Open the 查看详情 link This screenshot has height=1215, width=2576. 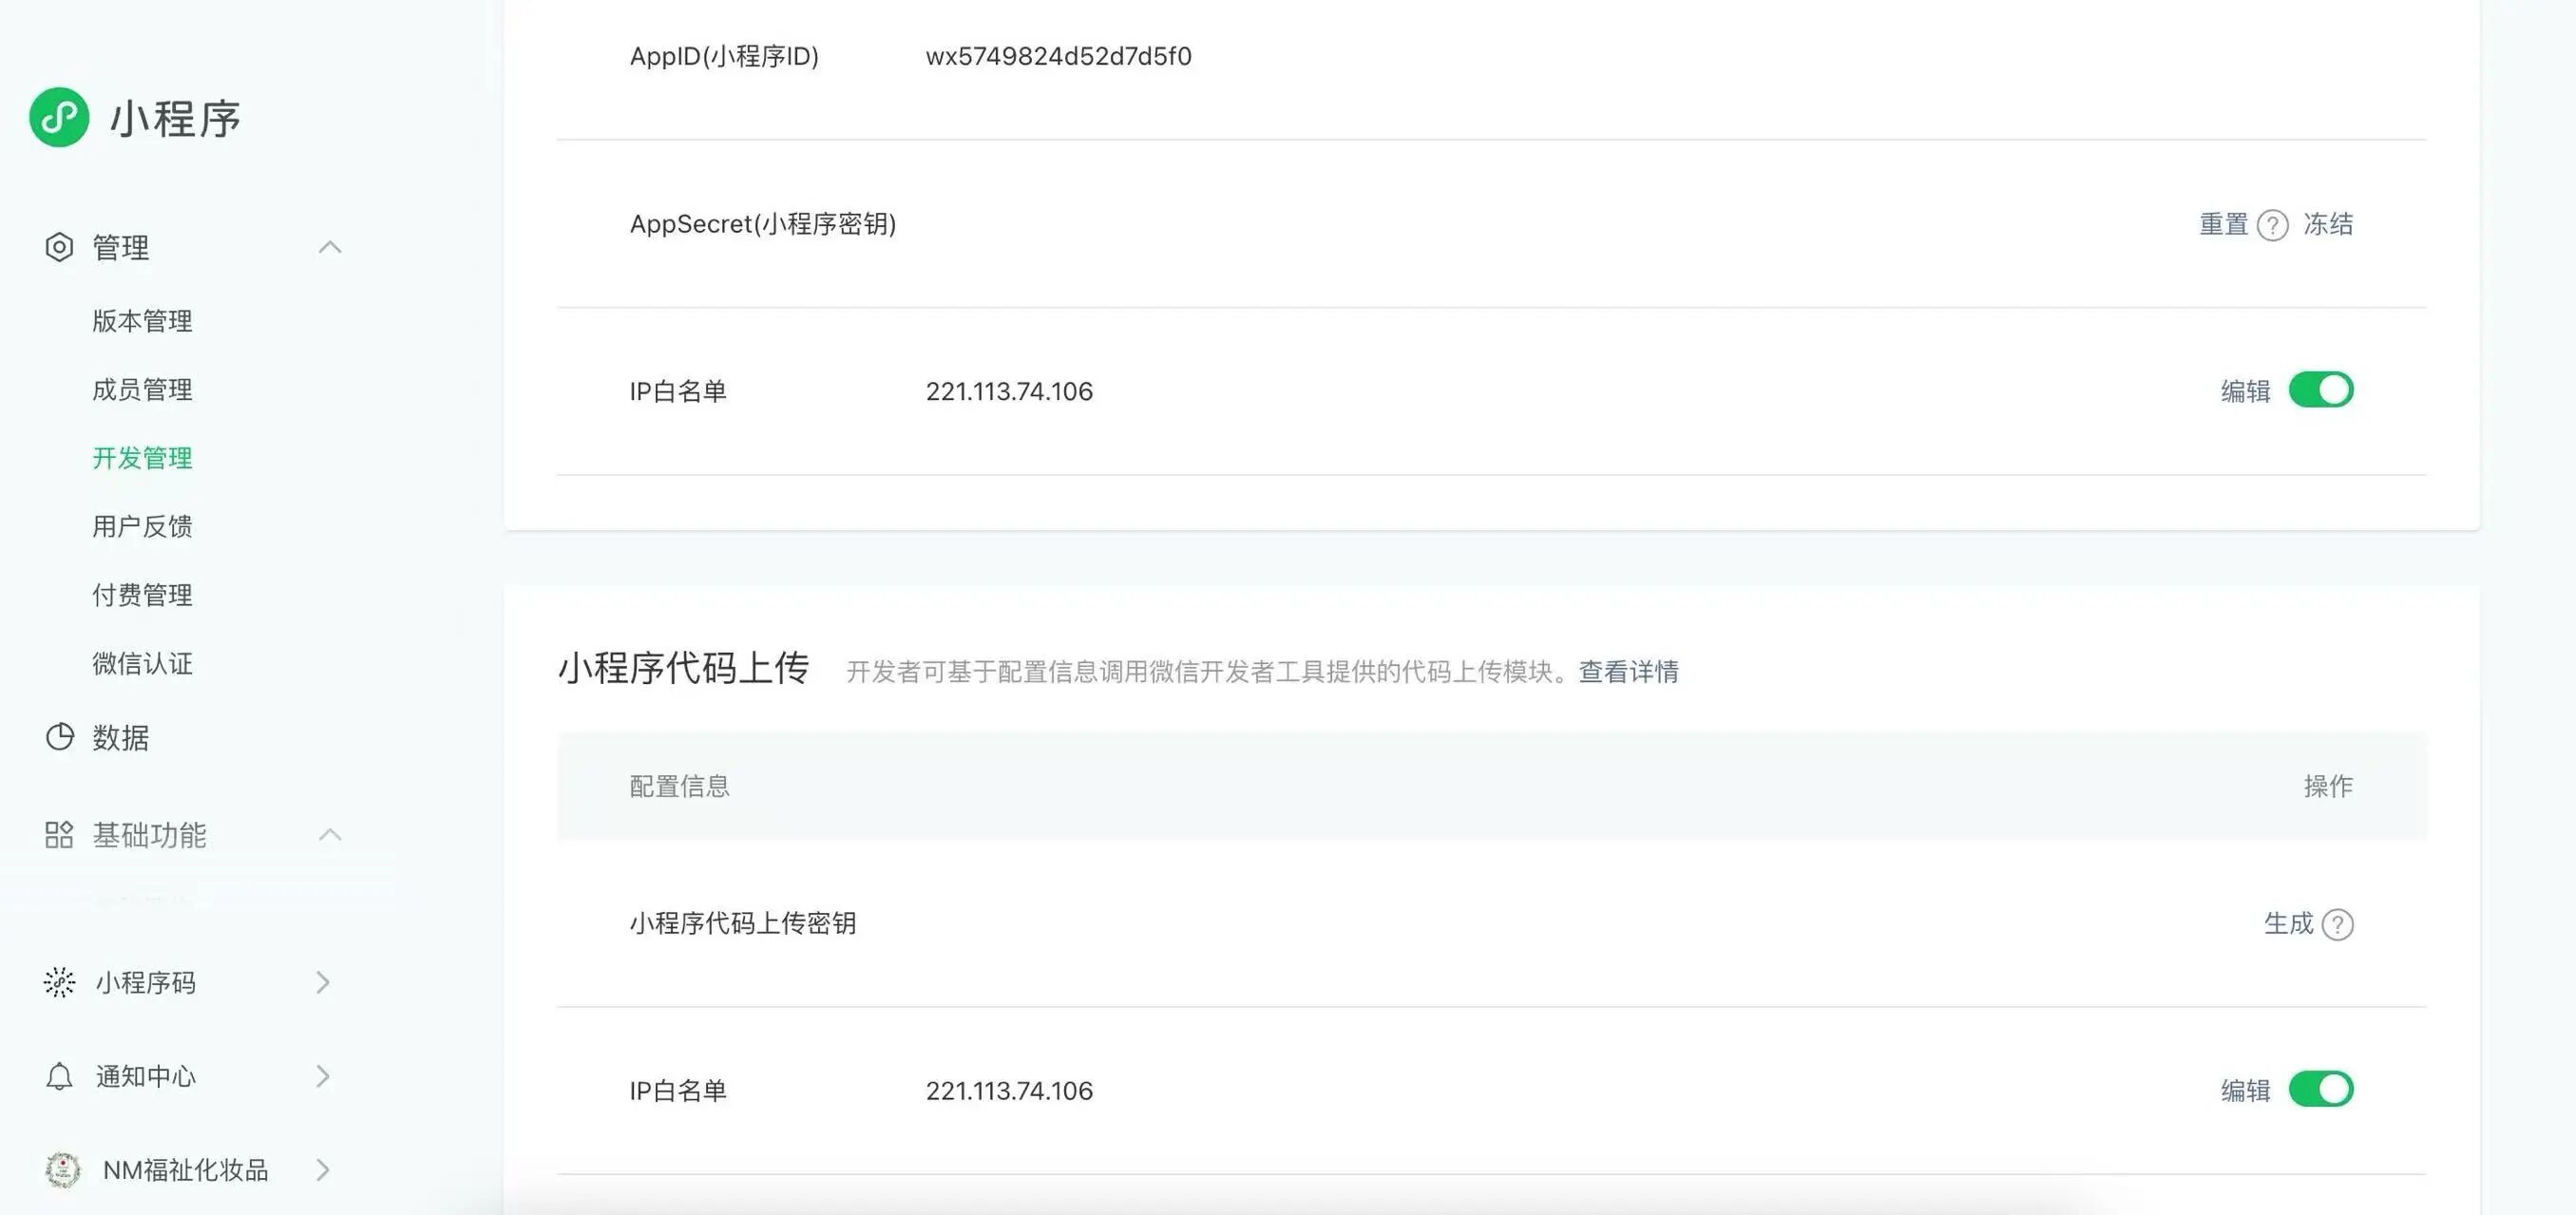tap(1628, 672)
